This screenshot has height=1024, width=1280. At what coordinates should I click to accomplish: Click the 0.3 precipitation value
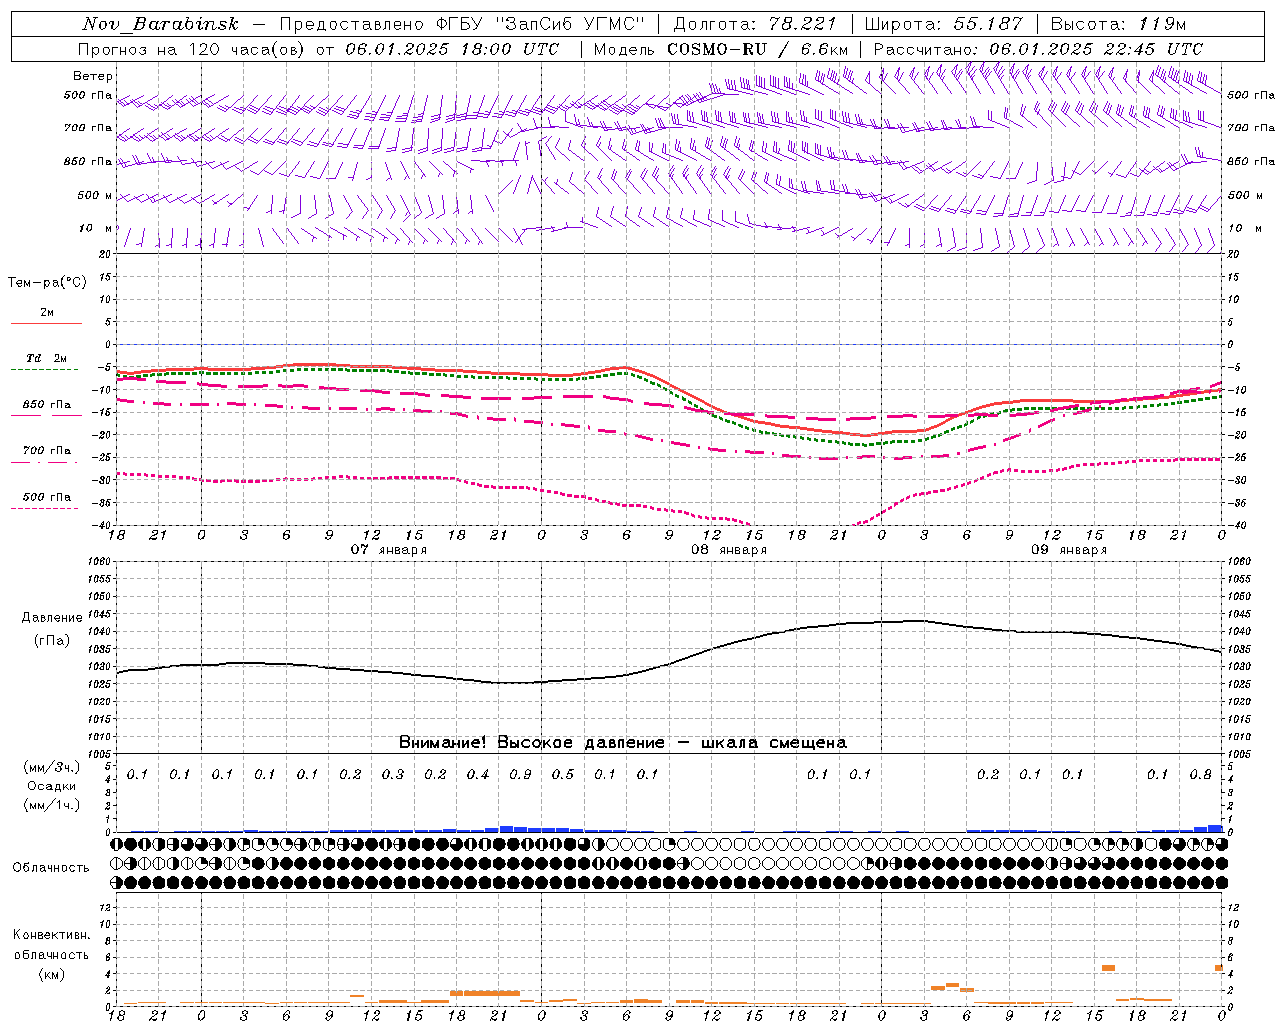click(393, 774)
